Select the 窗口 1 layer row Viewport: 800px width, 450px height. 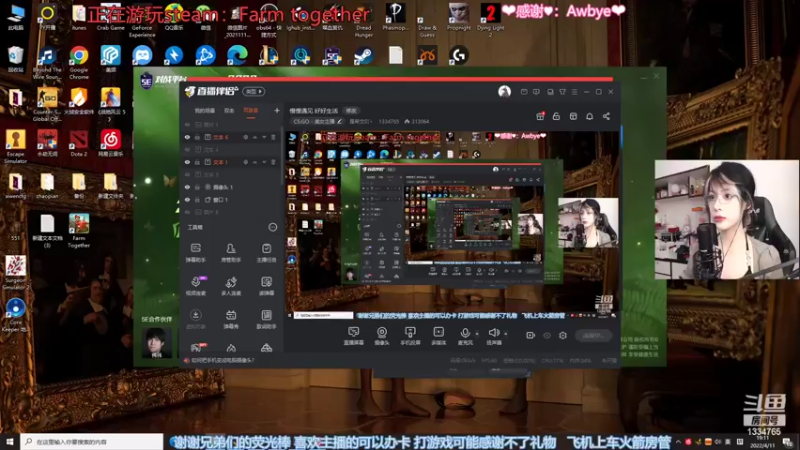click(x=232, y=199)
